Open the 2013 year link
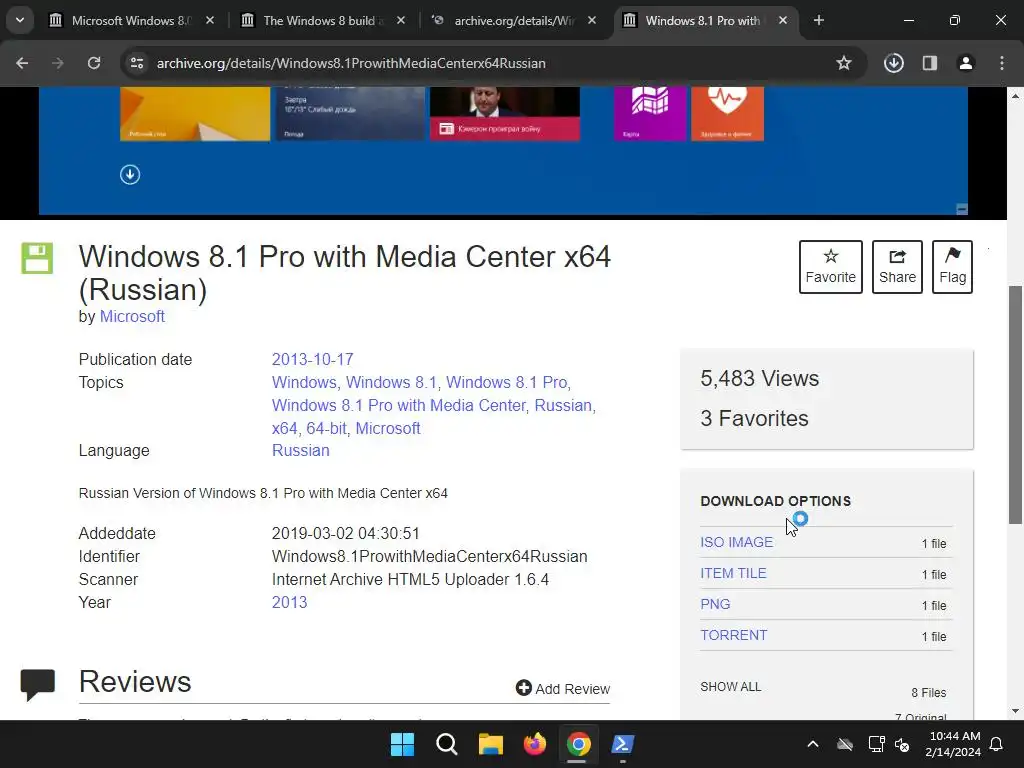 coord(289,602)
